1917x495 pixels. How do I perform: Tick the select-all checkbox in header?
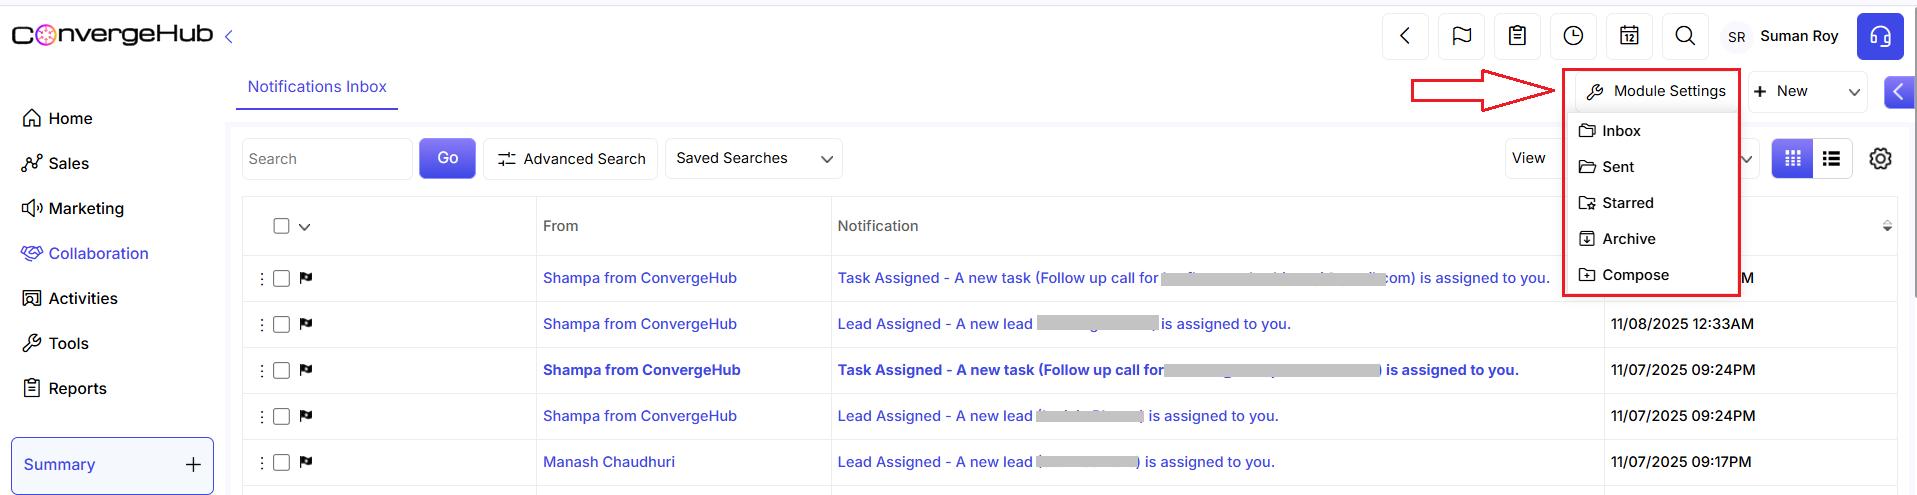point(282,226)
